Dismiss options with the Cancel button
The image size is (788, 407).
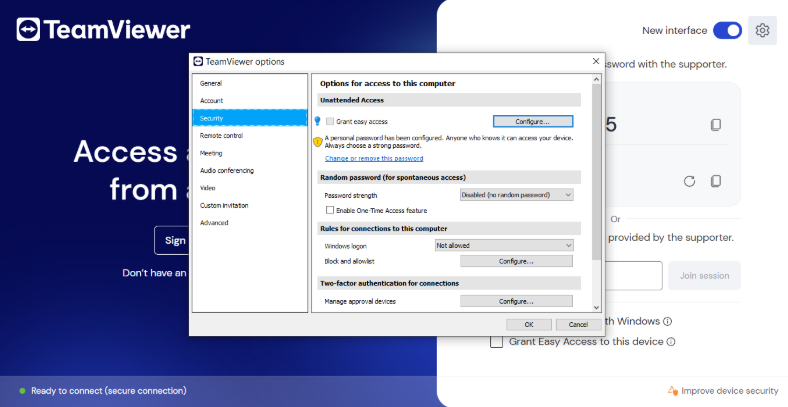pos(578,325)
